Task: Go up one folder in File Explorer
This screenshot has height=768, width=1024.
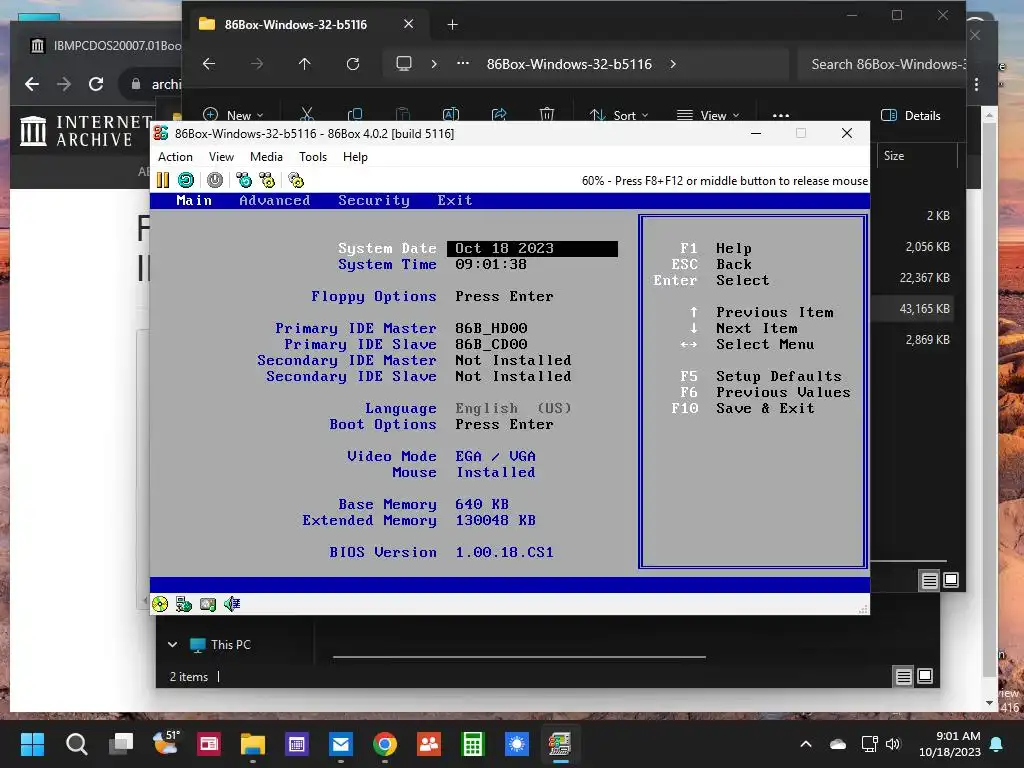Action: click(304, 64)
